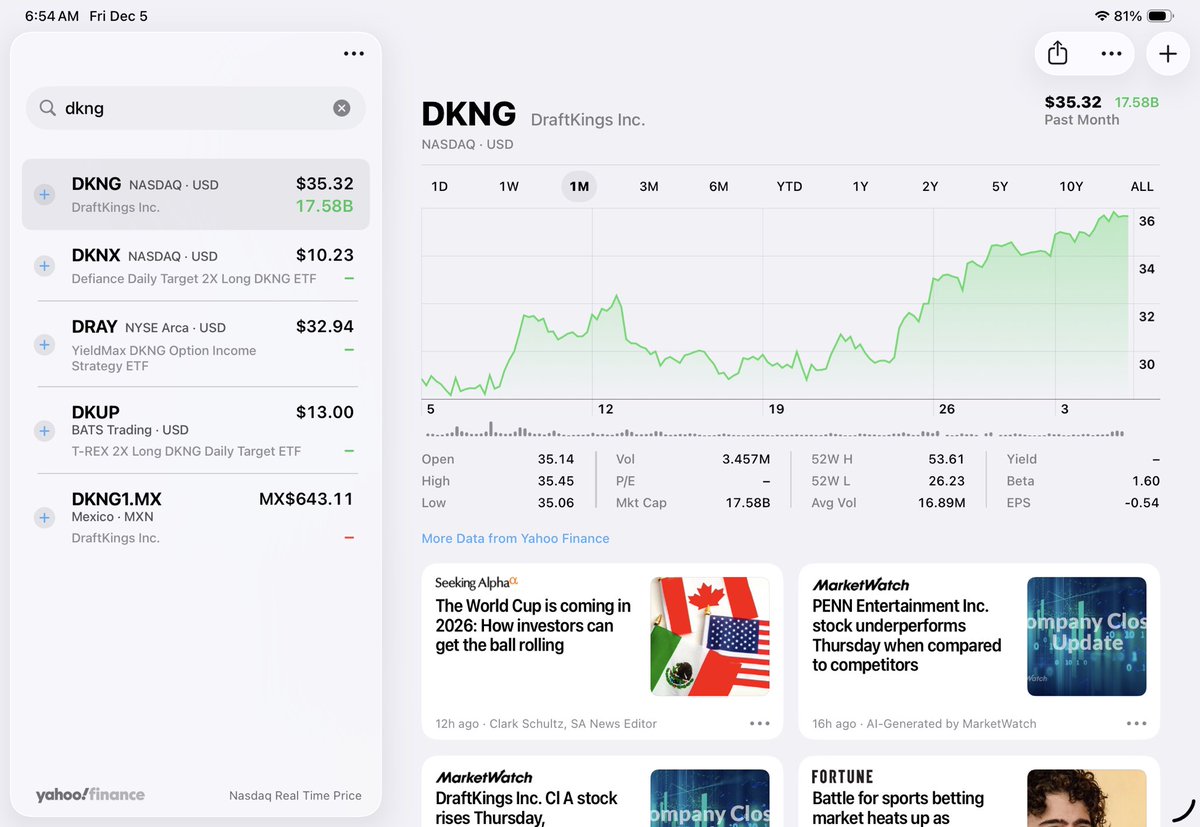Select the DKNG DraftKings Inc. search result

(x=196, y=194)
